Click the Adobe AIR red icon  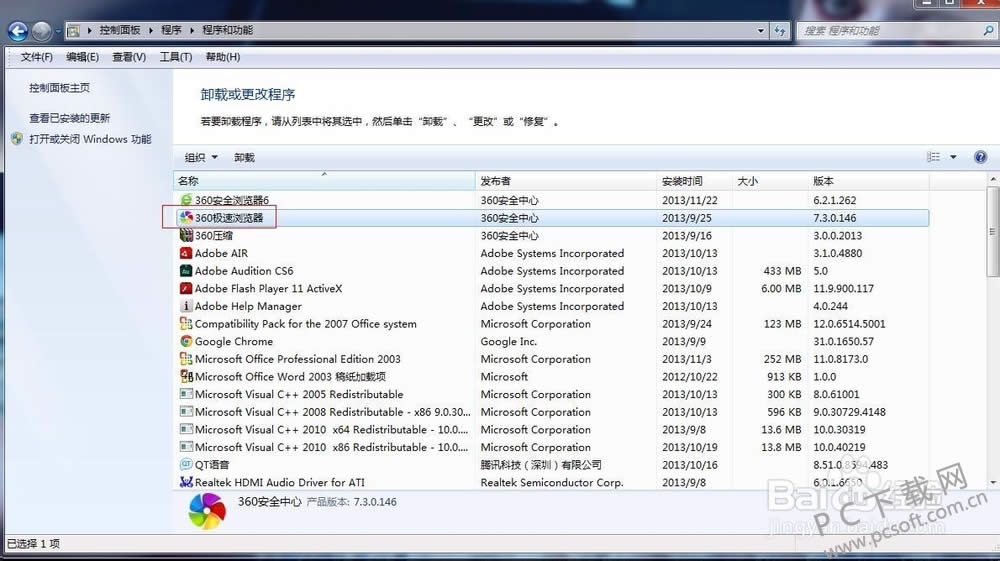[186, 253]
